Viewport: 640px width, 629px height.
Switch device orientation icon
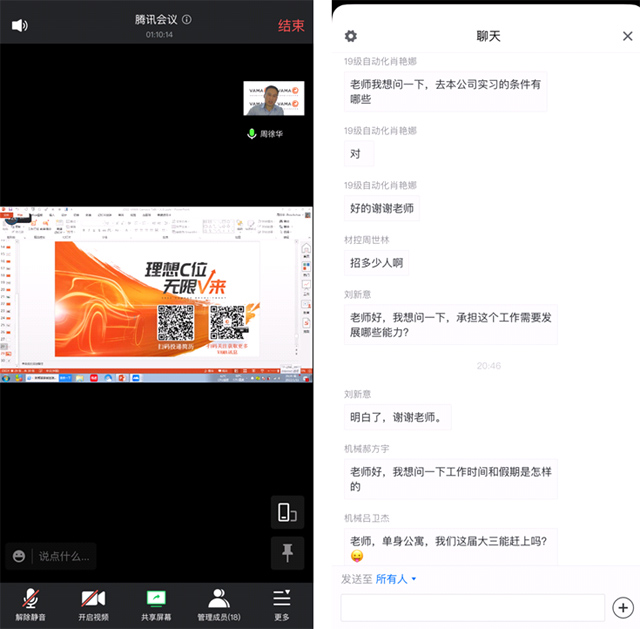coord(287,512)
